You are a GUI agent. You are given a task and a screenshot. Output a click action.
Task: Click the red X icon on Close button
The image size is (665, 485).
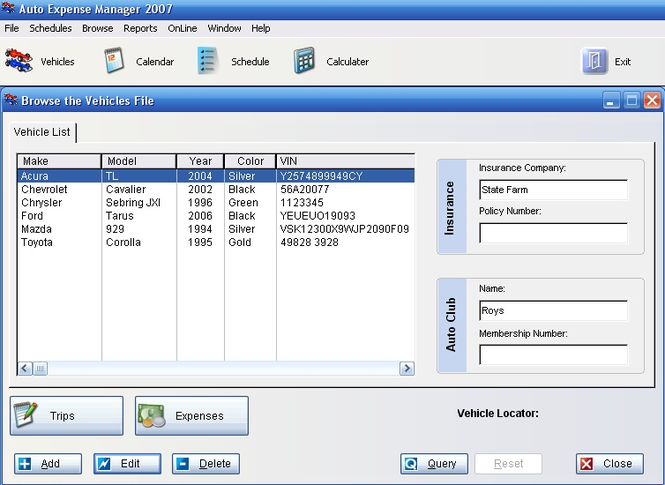[587, 464]
